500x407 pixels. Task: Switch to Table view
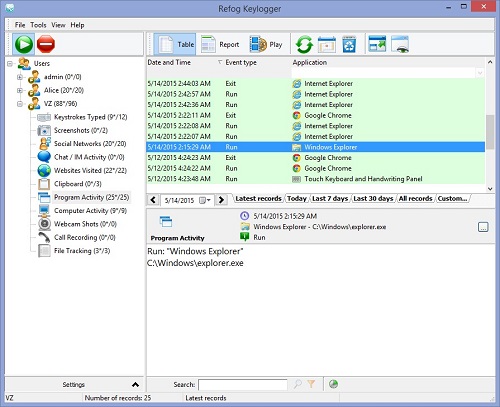coord(175,44)
